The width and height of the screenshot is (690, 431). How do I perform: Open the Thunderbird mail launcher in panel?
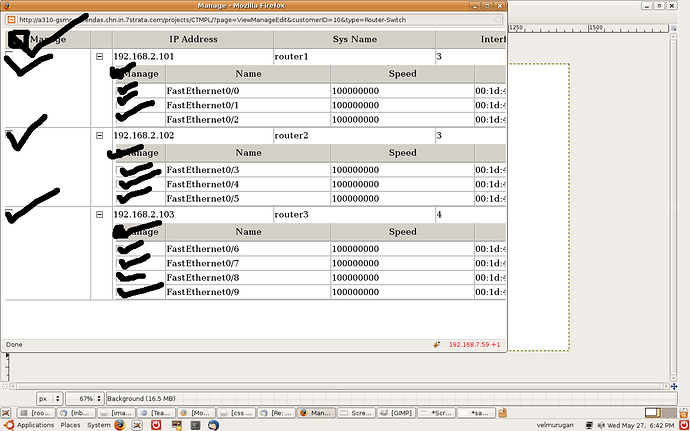tap(214, 425)
